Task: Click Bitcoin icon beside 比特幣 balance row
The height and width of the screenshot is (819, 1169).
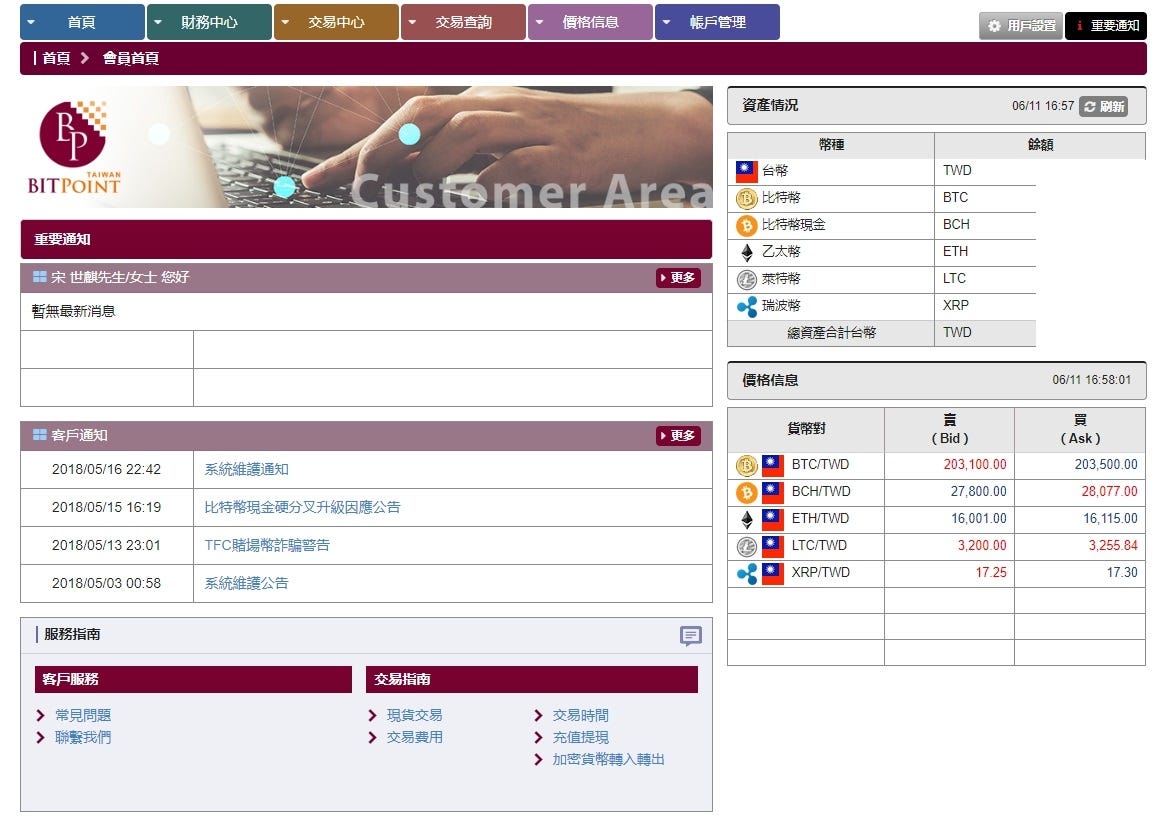Action: (x=747, y=198)
